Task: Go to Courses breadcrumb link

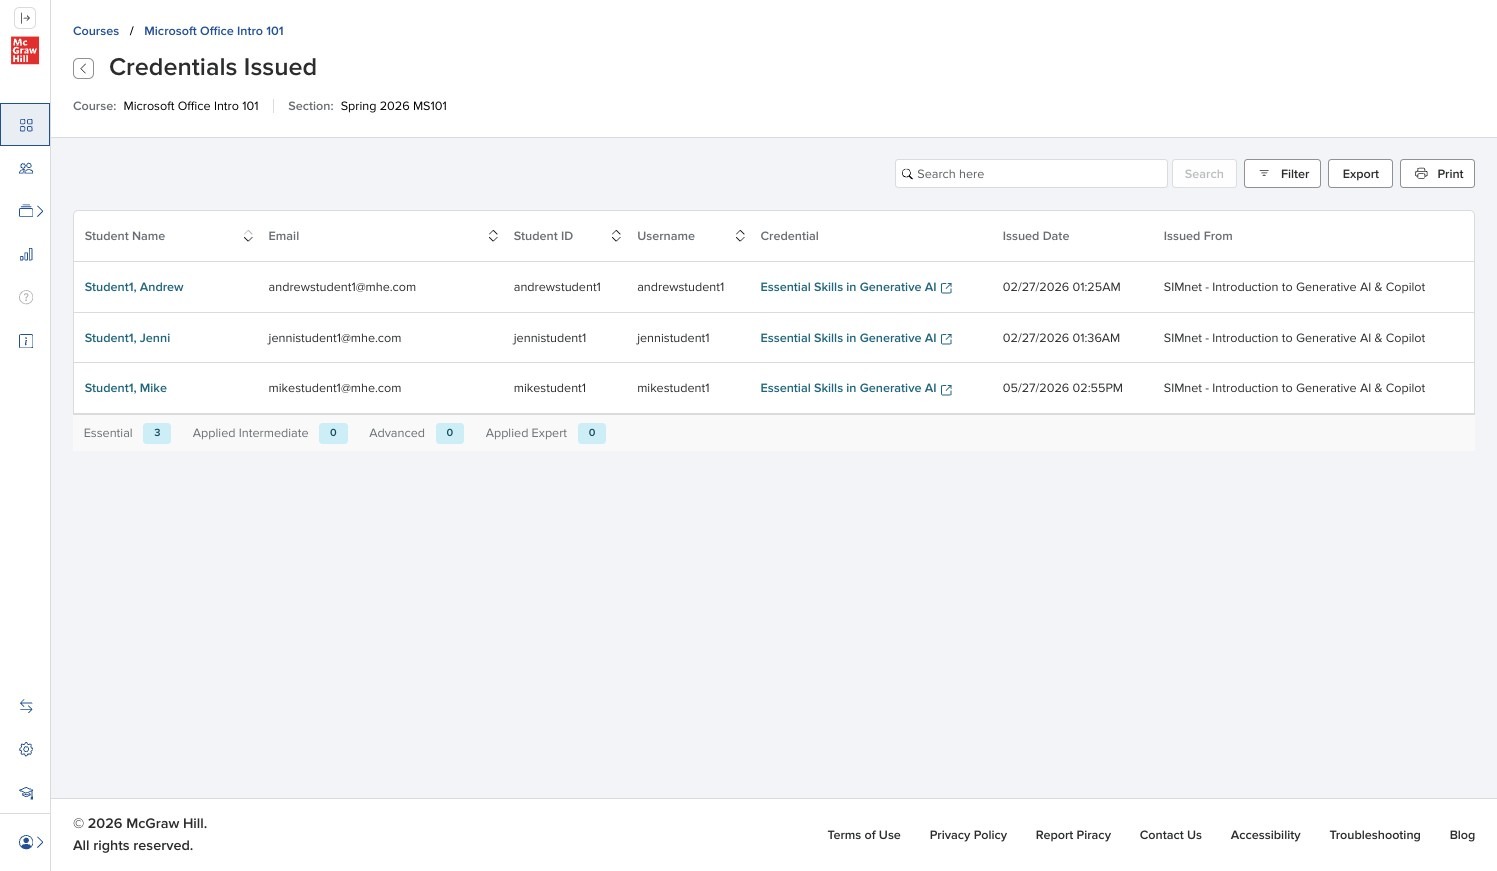Action: [96, 31]
